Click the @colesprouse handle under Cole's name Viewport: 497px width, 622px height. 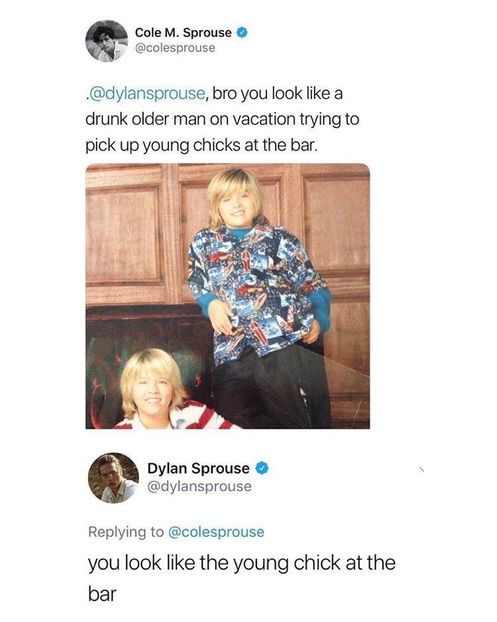pos(175,48)
